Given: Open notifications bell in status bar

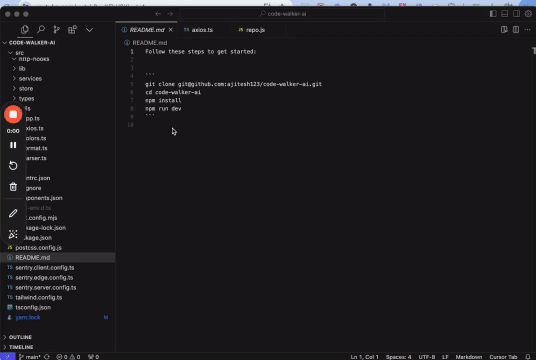Looking at the screenshot, I should pos(528,357).
